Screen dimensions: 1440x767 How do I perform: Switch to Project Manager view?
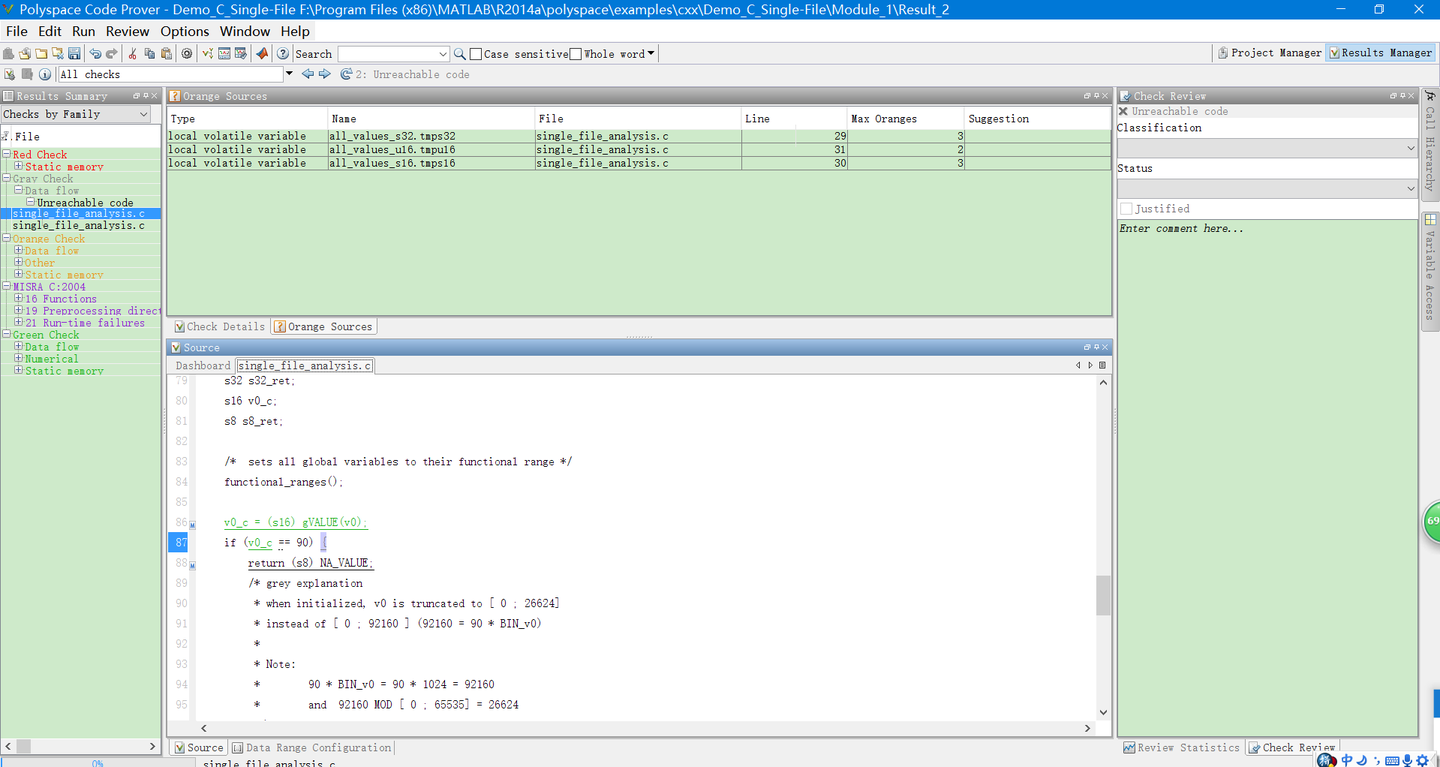tap(1269, 53)
